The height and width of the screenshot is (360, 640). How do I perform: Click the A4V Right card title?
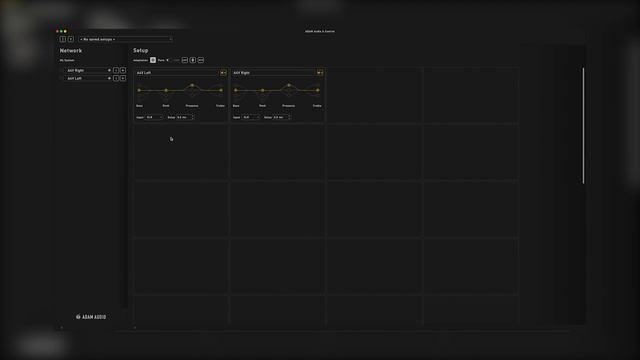tap(241, 73)
